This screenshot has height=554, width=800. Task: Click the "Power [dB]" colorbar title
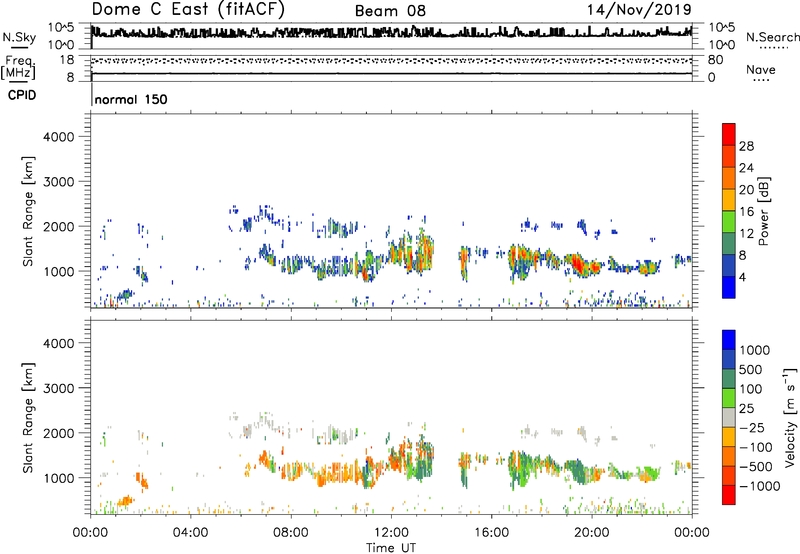click(763, 211)
